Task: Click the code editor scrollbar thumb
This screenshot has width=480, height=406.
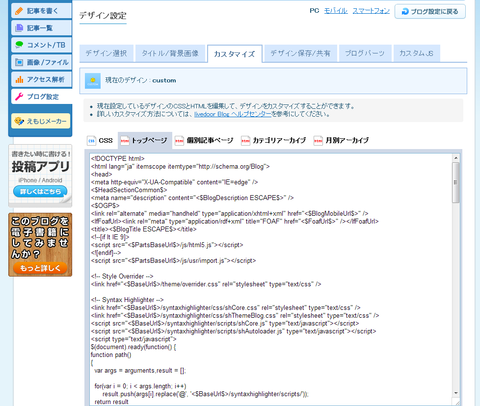Action: pyautogui.click(x=456, y=183)
